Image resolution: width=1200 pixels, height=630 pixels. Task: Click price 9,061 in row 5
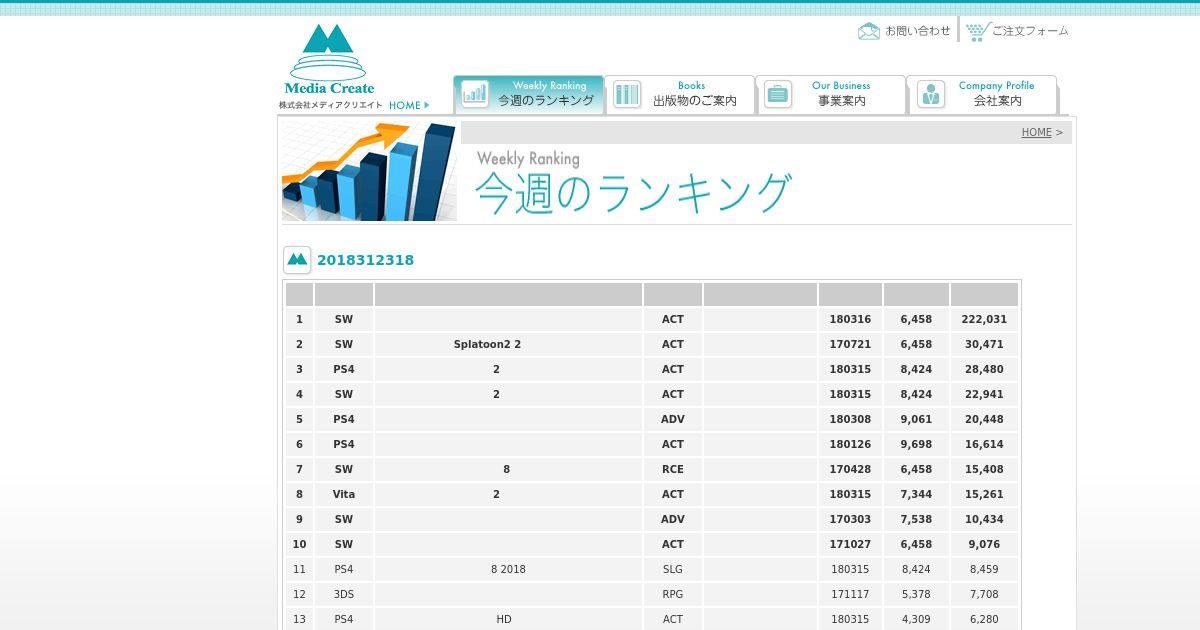(x=916, y=419)
